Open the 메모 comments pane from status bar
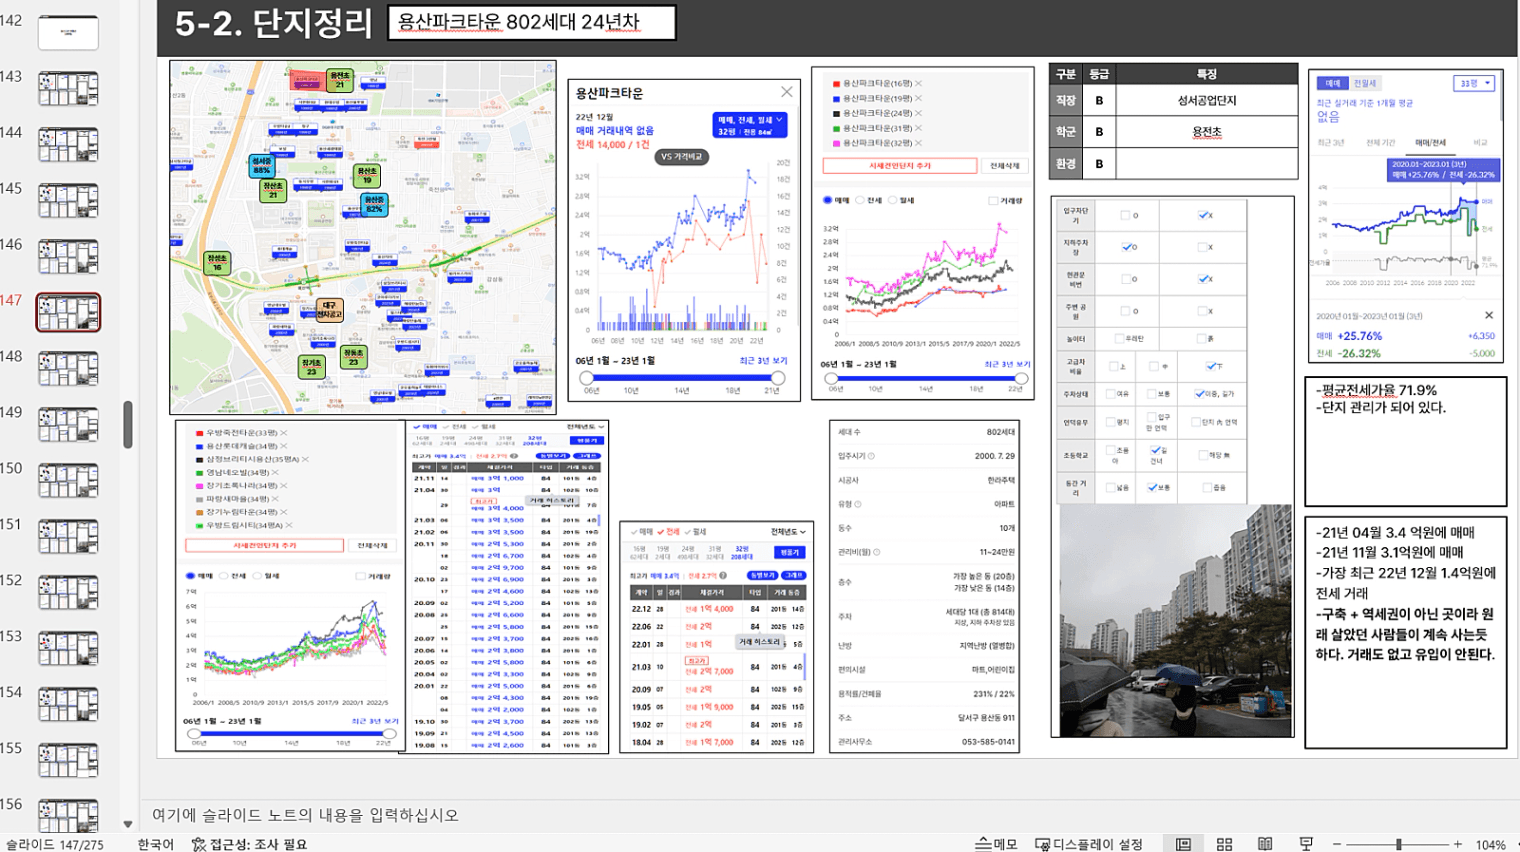Viewport: 1520px width, 852px height. 997,844
